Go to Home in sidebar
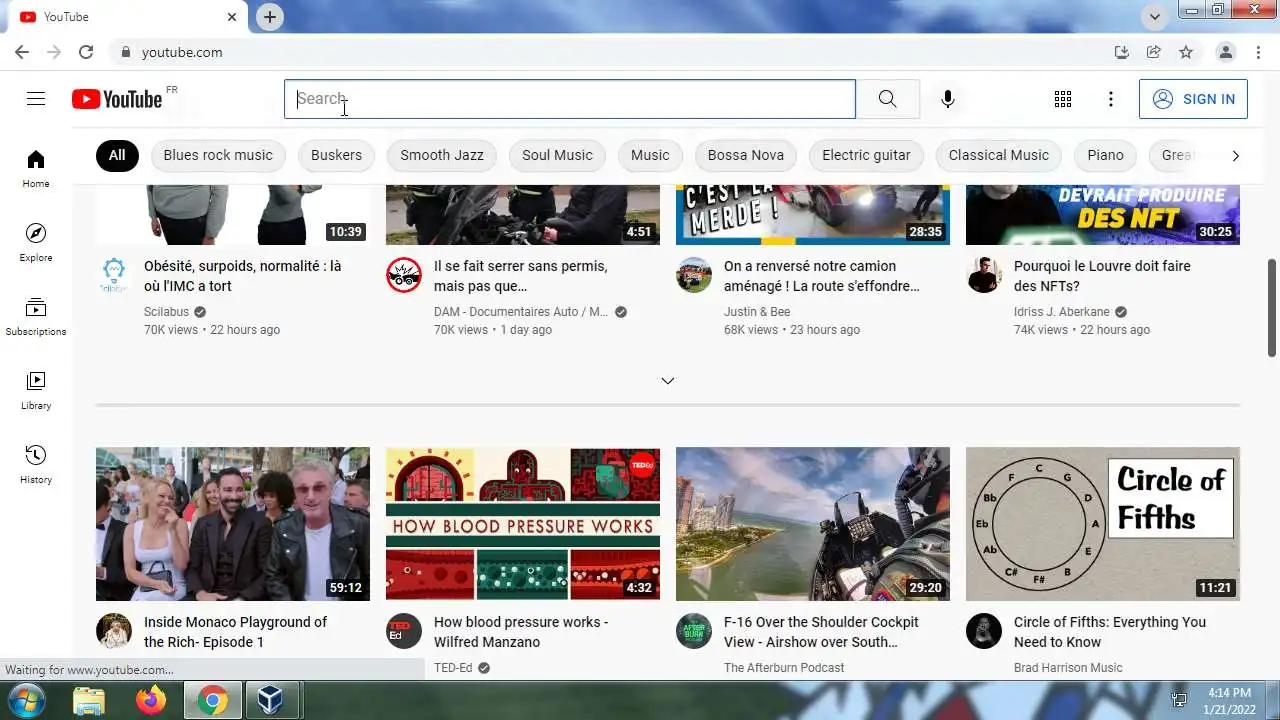This screenshot has height=720, width=1280. coord(36,169)
